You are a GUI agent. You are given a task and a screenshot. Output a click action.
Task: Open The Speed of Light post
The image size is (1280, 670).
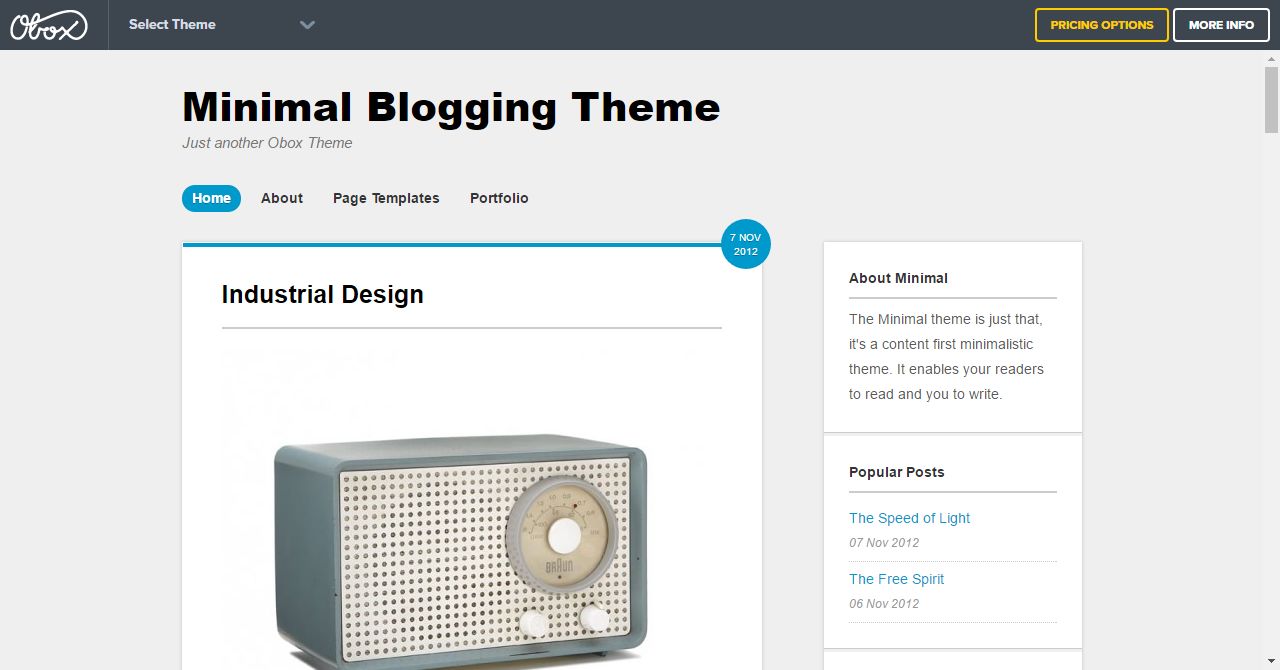[909, 518]
